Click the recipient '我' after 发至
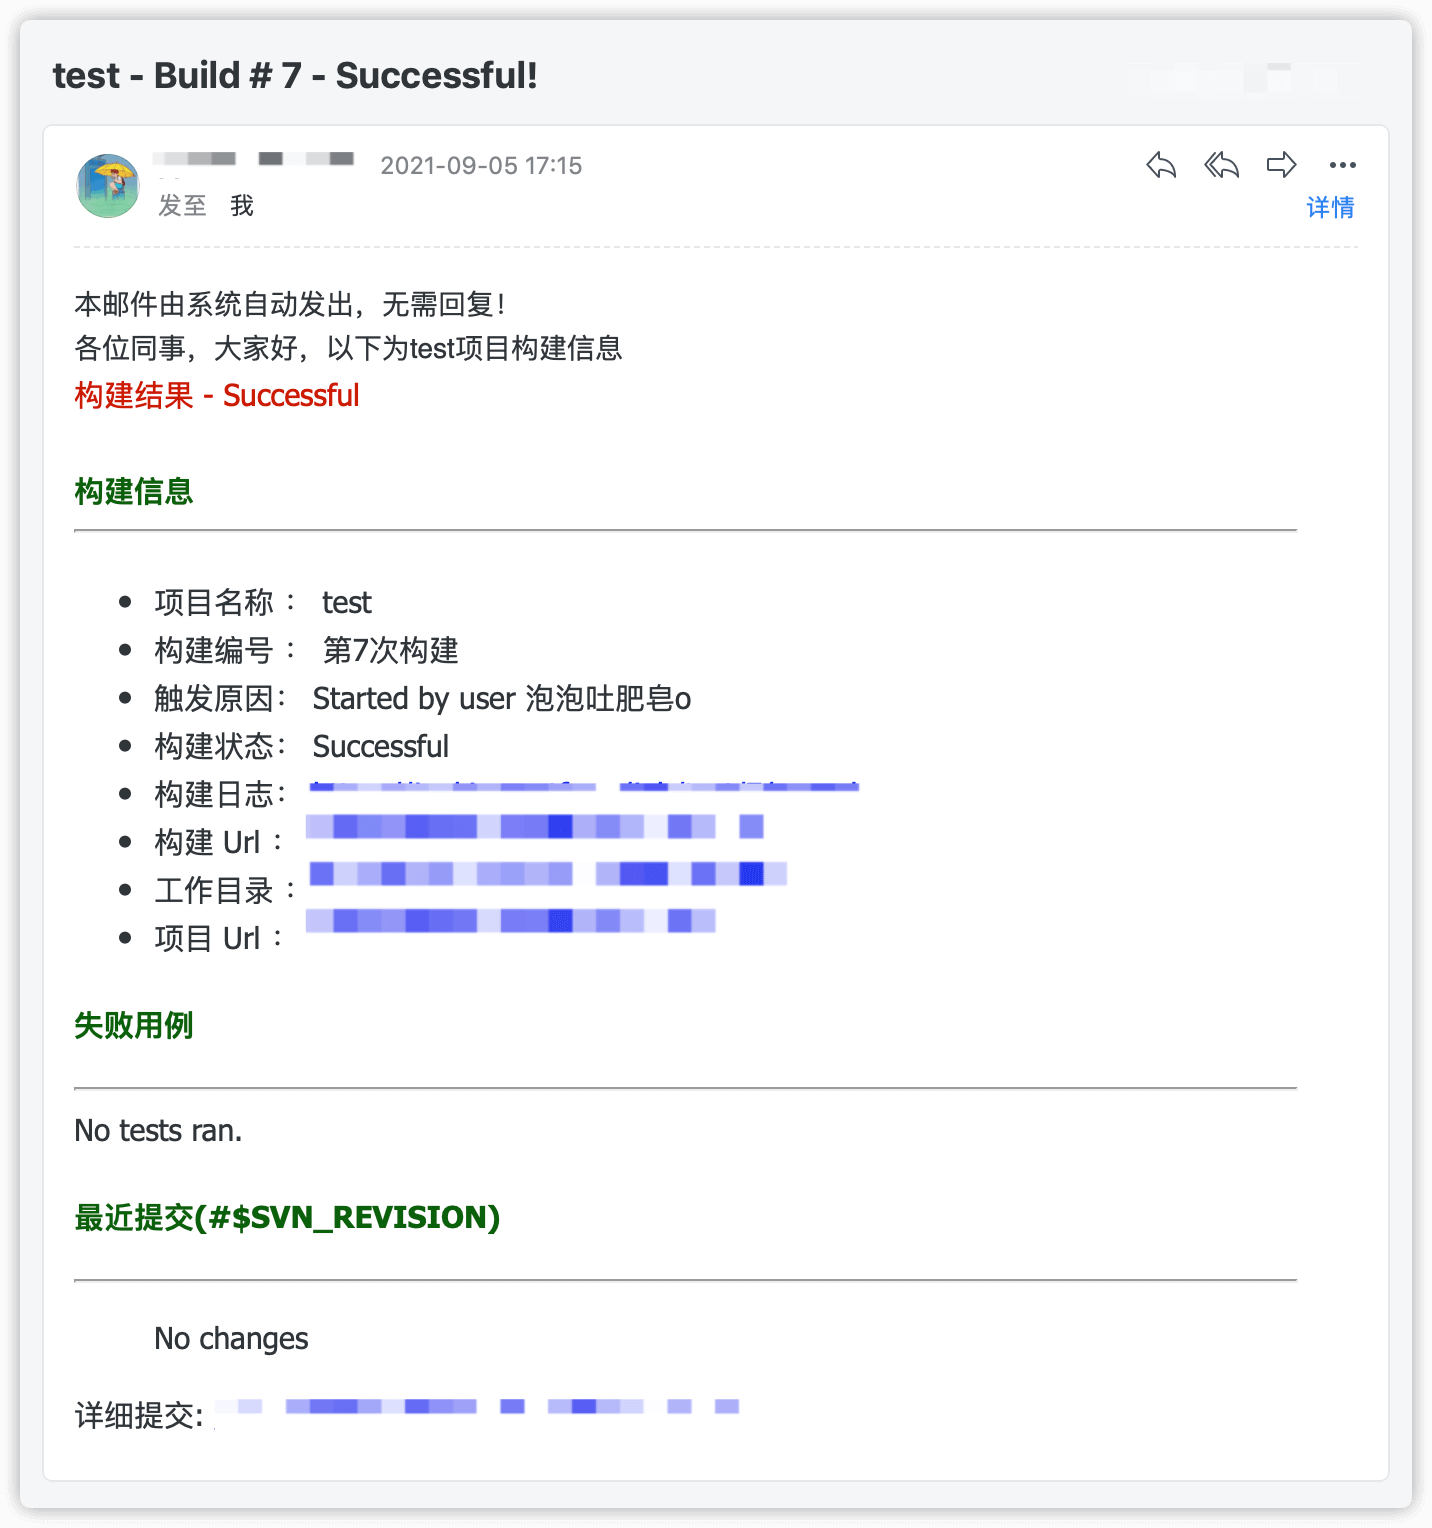Image resolution: width=1432 pixels, height=1528 pixels. [242, 206]
